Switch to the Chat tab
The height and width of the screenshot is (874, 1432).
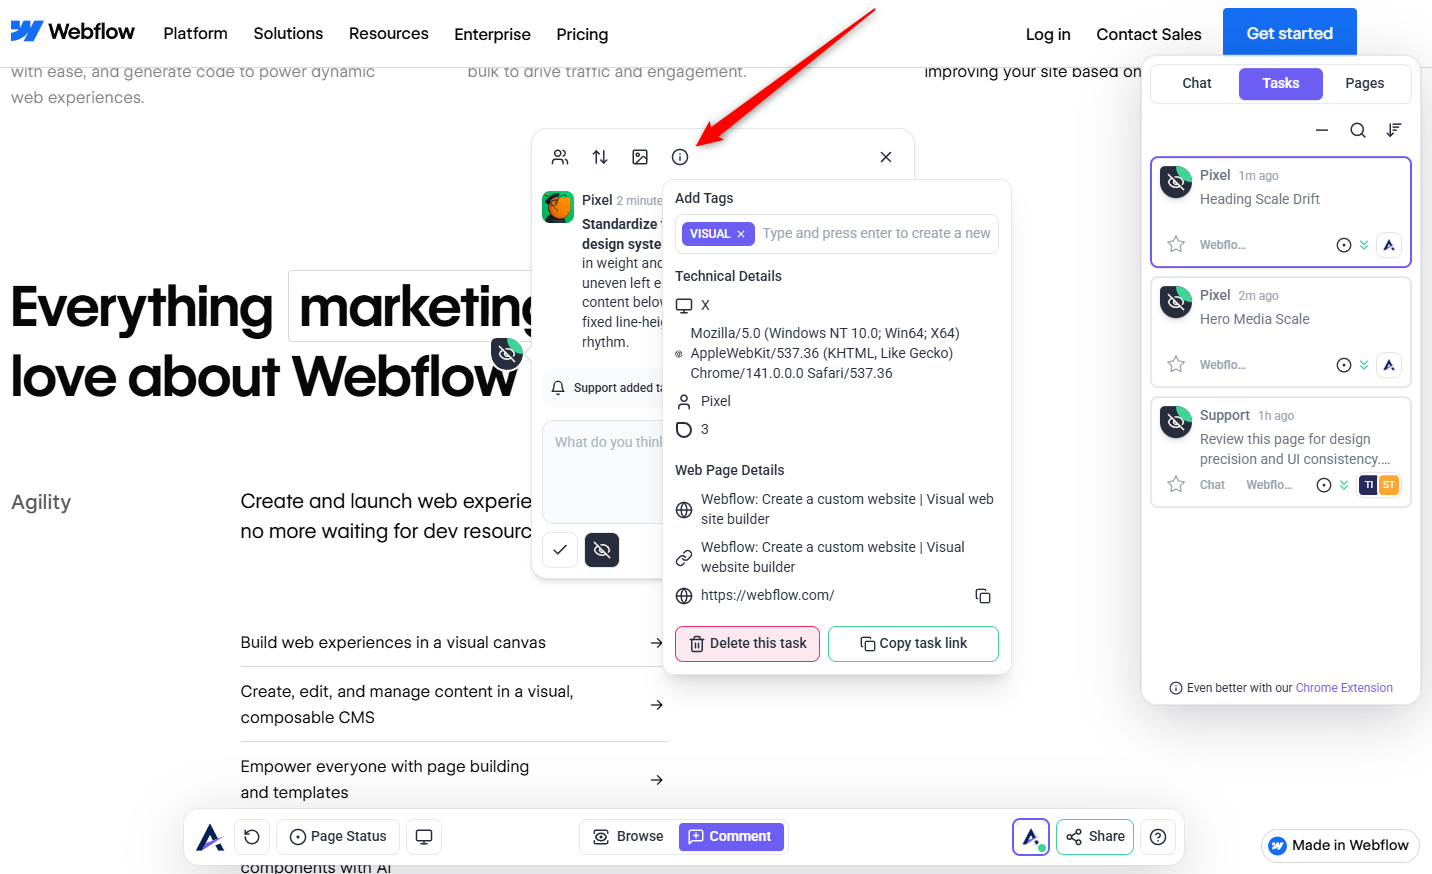coord(1197,84)
